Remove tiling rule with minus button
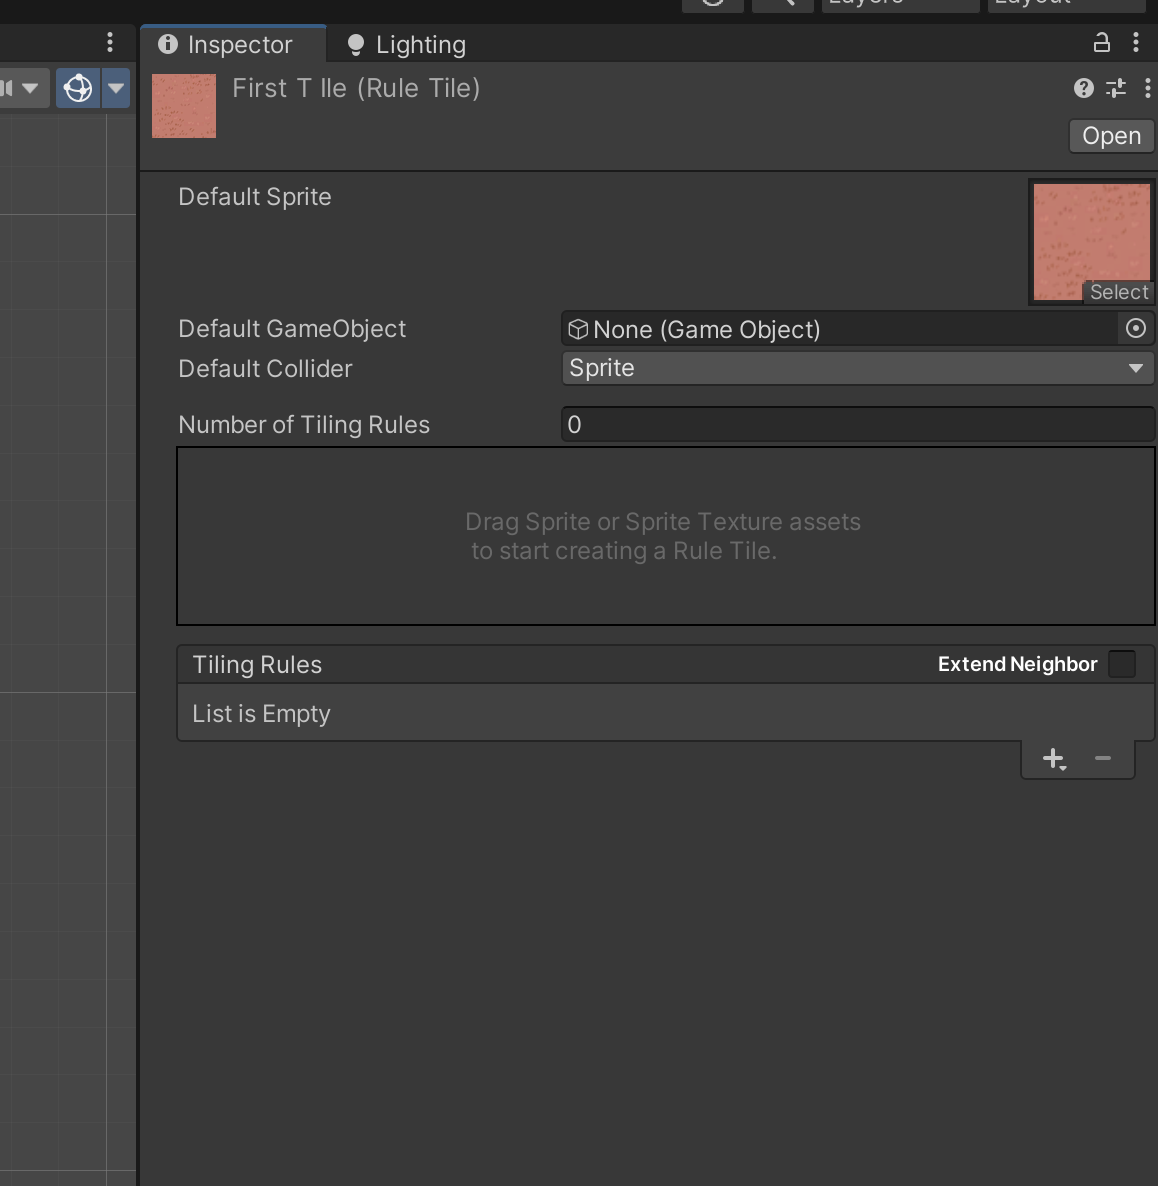 point(1103,759)
